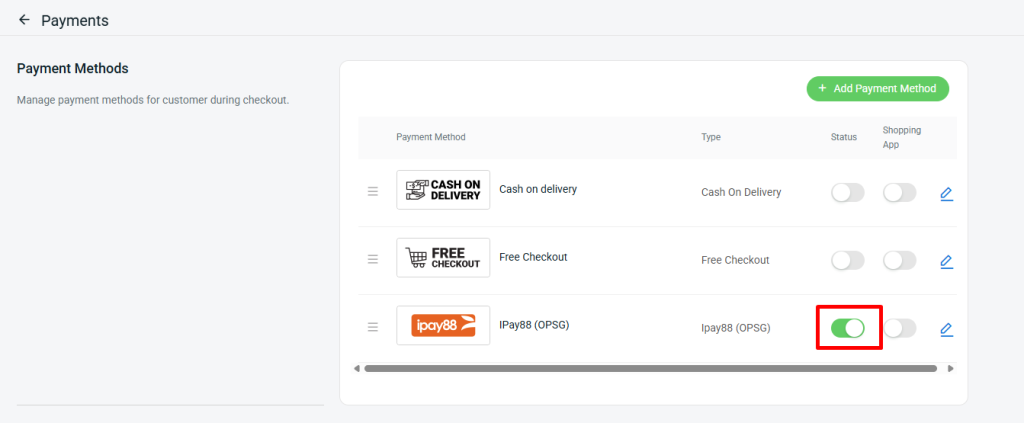Enable Cash on delivery status toggle
Screen dimensions: 1024x423
[x=848, y=193]
